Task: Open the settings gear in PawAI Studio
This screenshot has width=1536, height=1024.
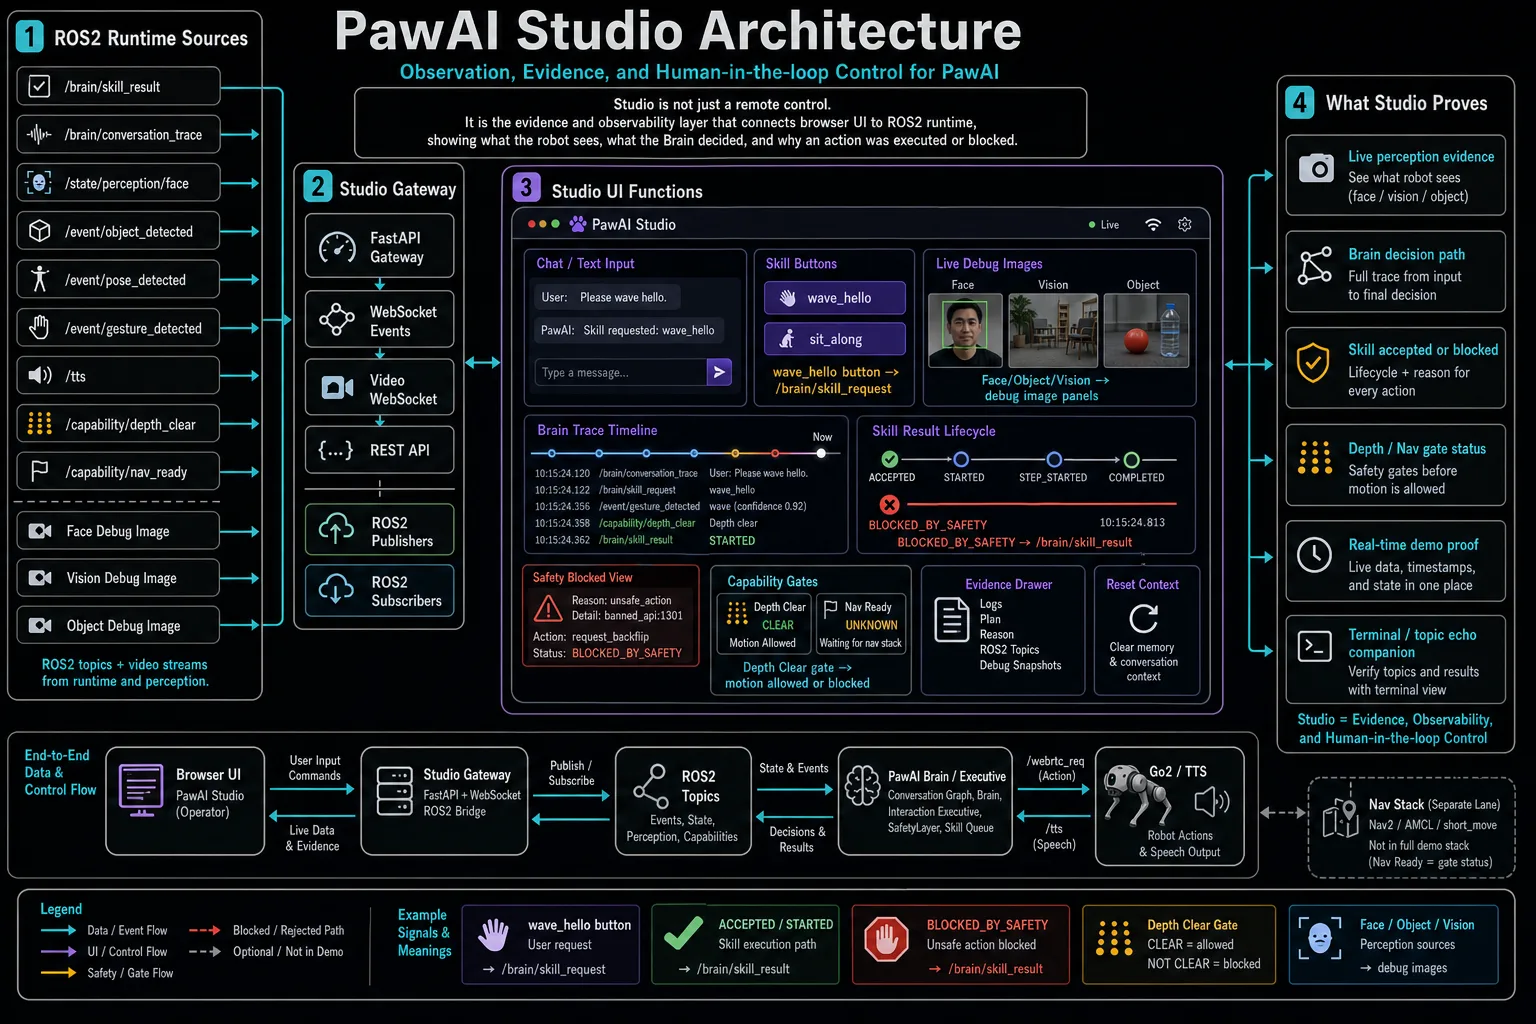Action: coord(1185,225)
